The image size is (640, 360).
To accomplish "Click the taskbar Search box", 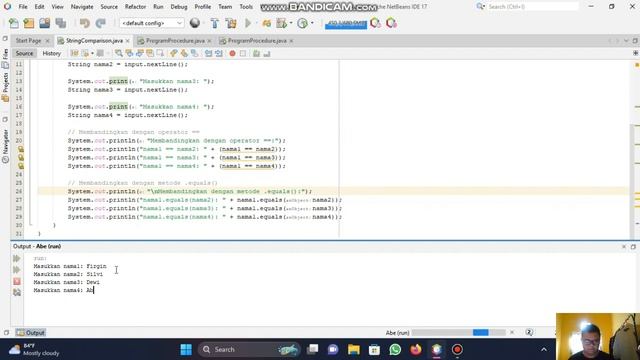I will 249,349.
